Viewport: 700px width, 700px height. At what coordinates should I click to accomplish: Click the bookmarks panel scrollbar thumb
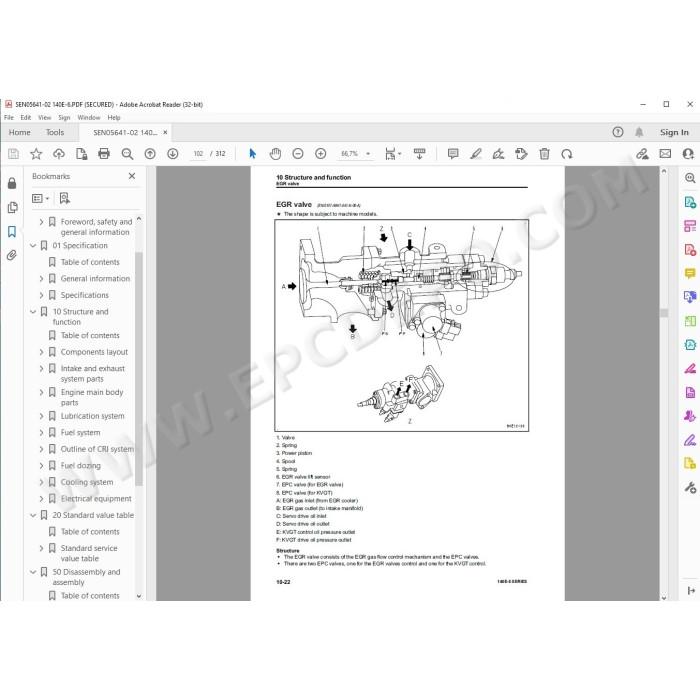pos(139,368)
